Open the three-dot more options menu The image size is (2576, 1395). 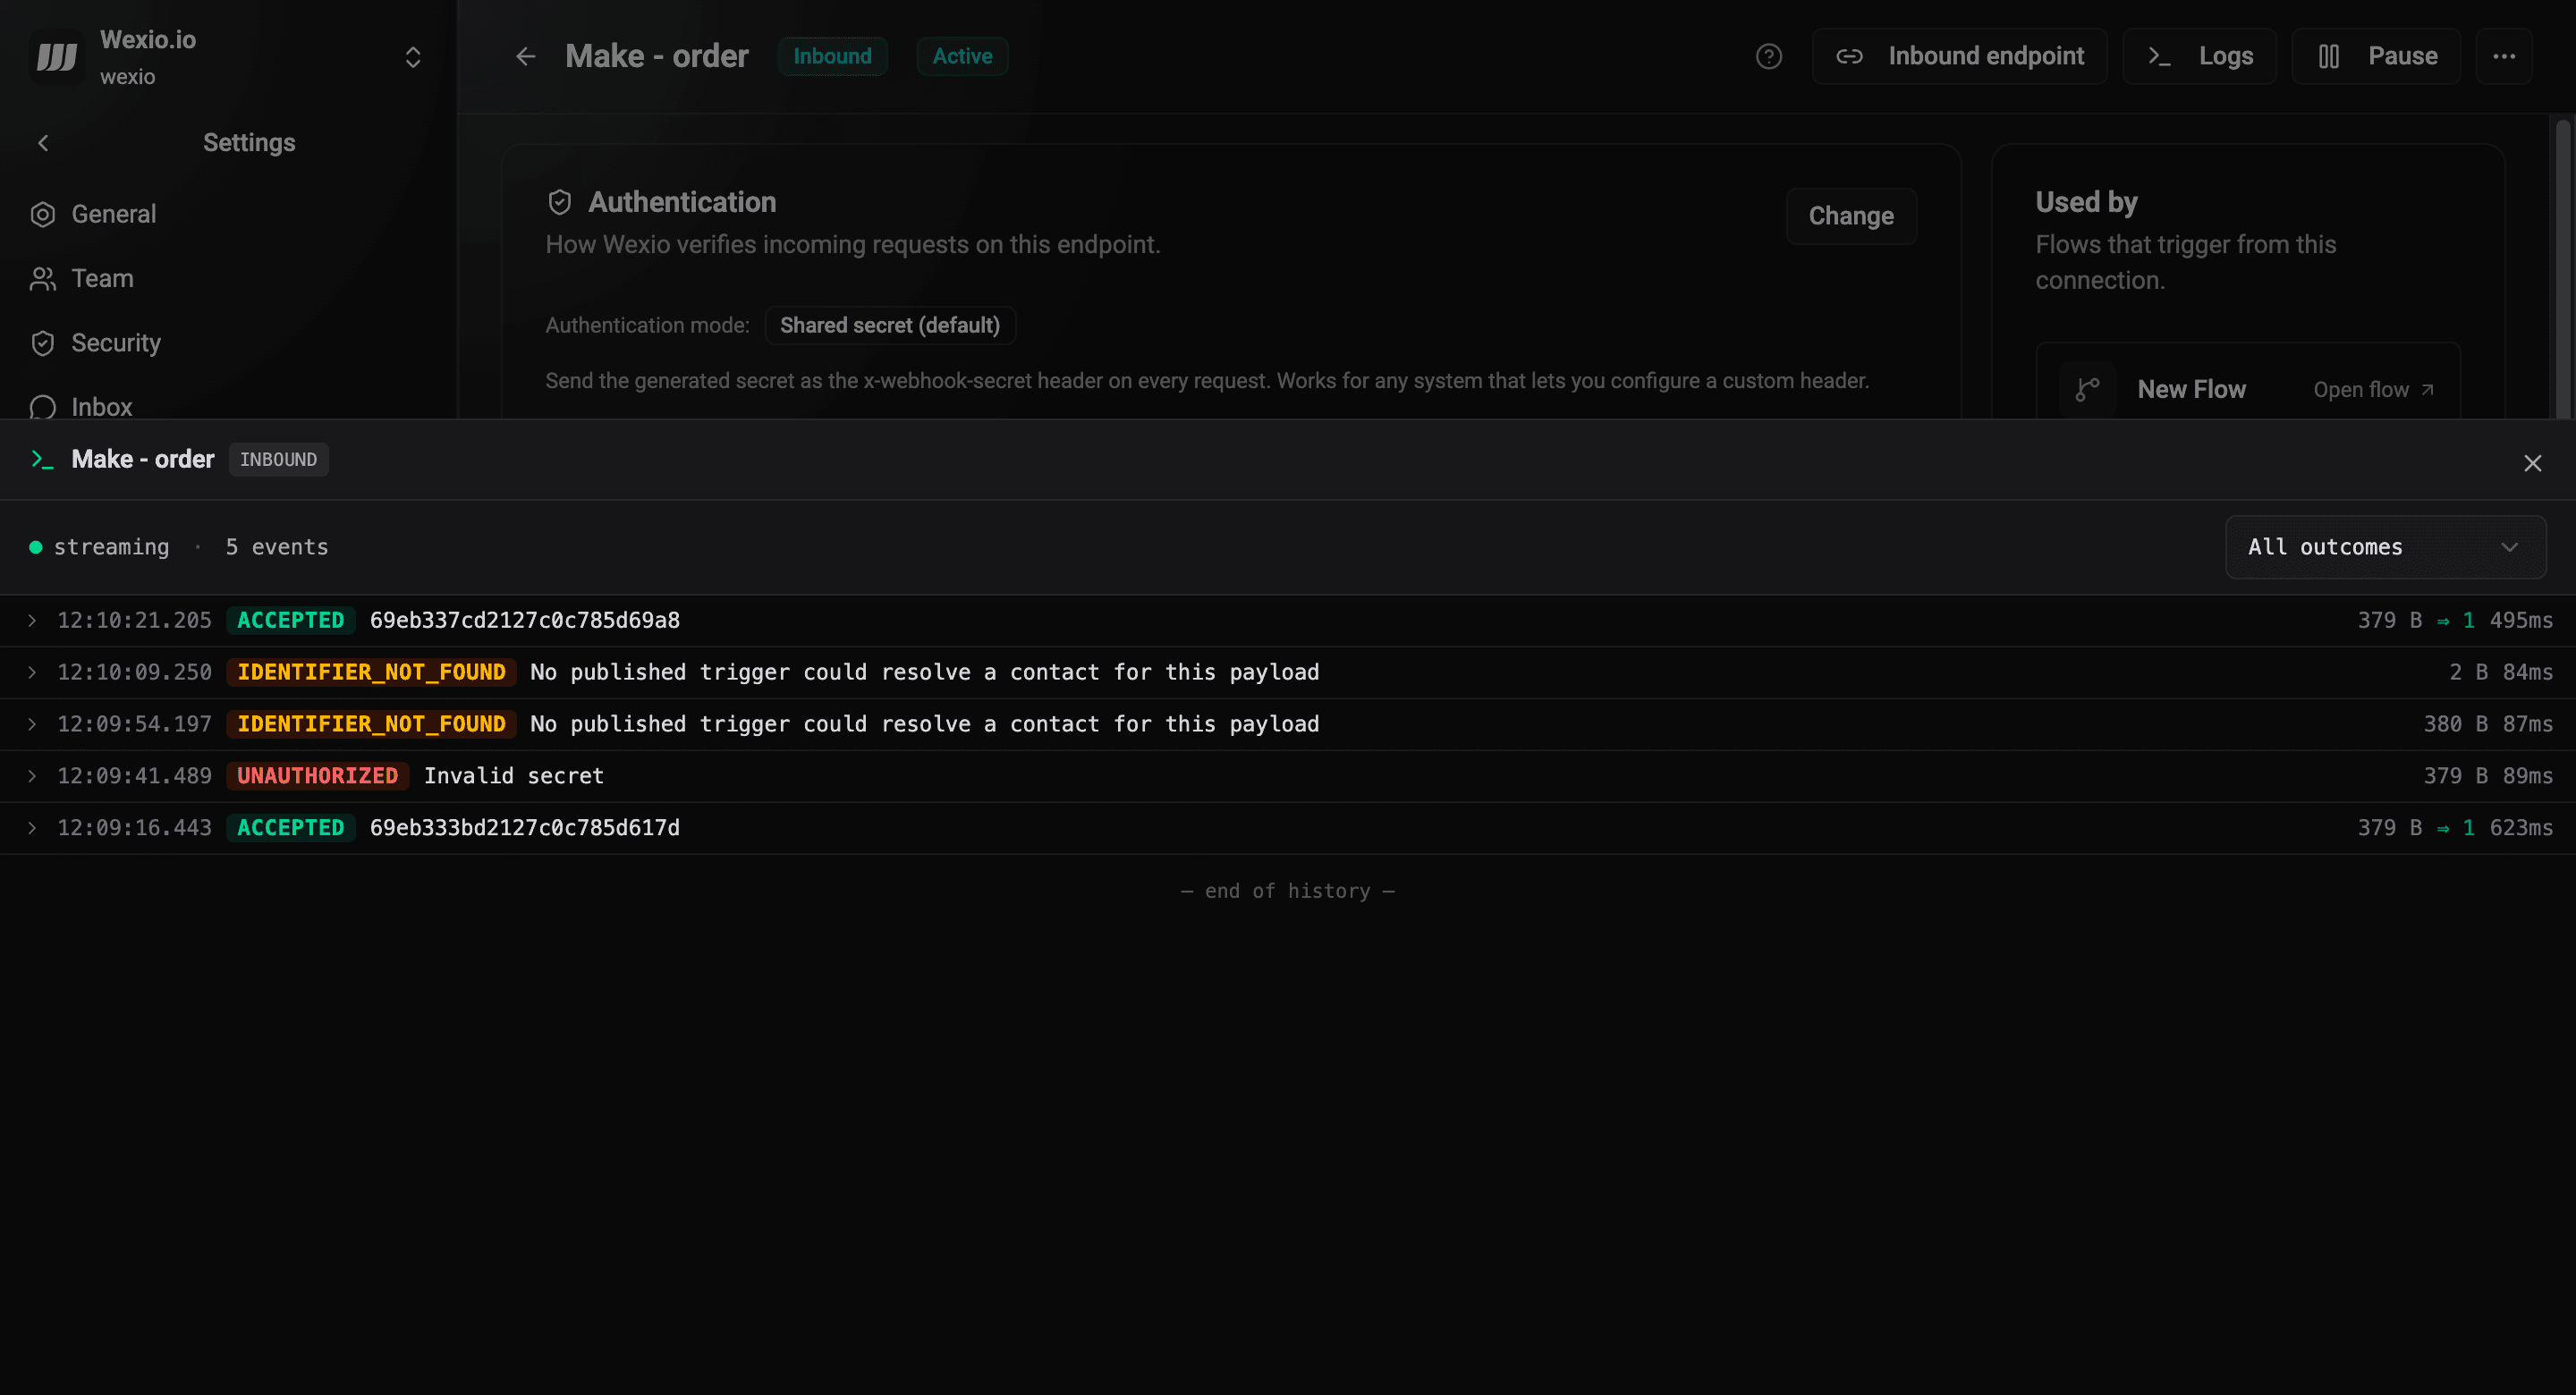pos(2504,56)
